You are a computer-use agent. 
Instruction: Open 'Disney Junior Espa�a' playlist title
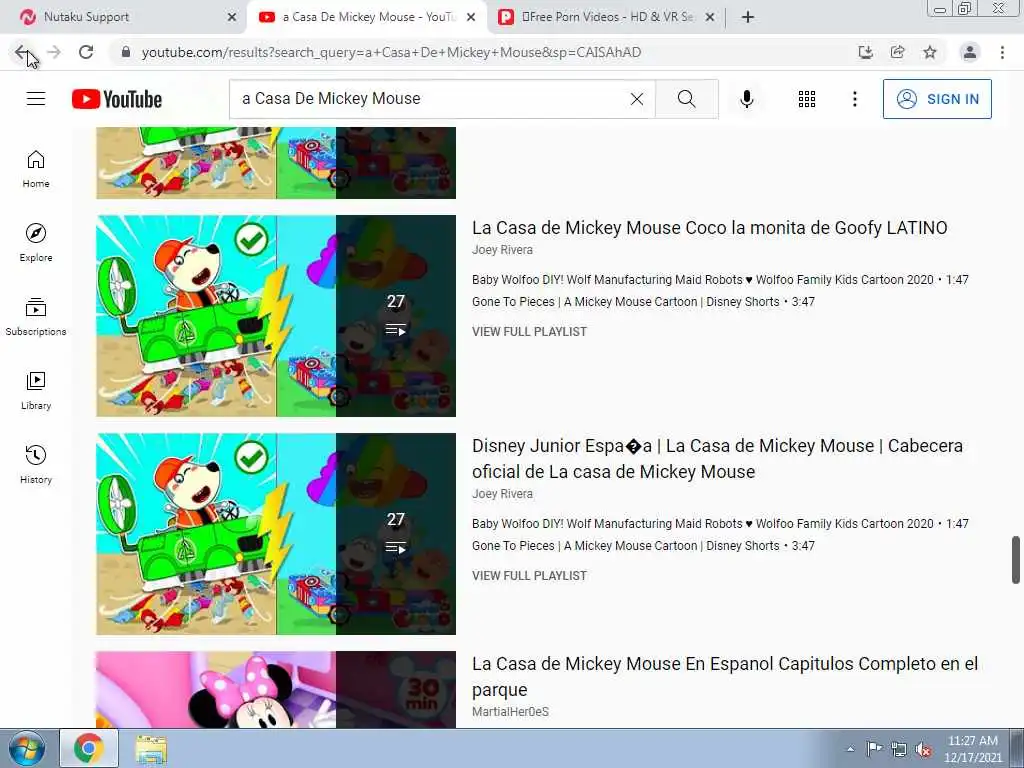(x=717, y=458)
